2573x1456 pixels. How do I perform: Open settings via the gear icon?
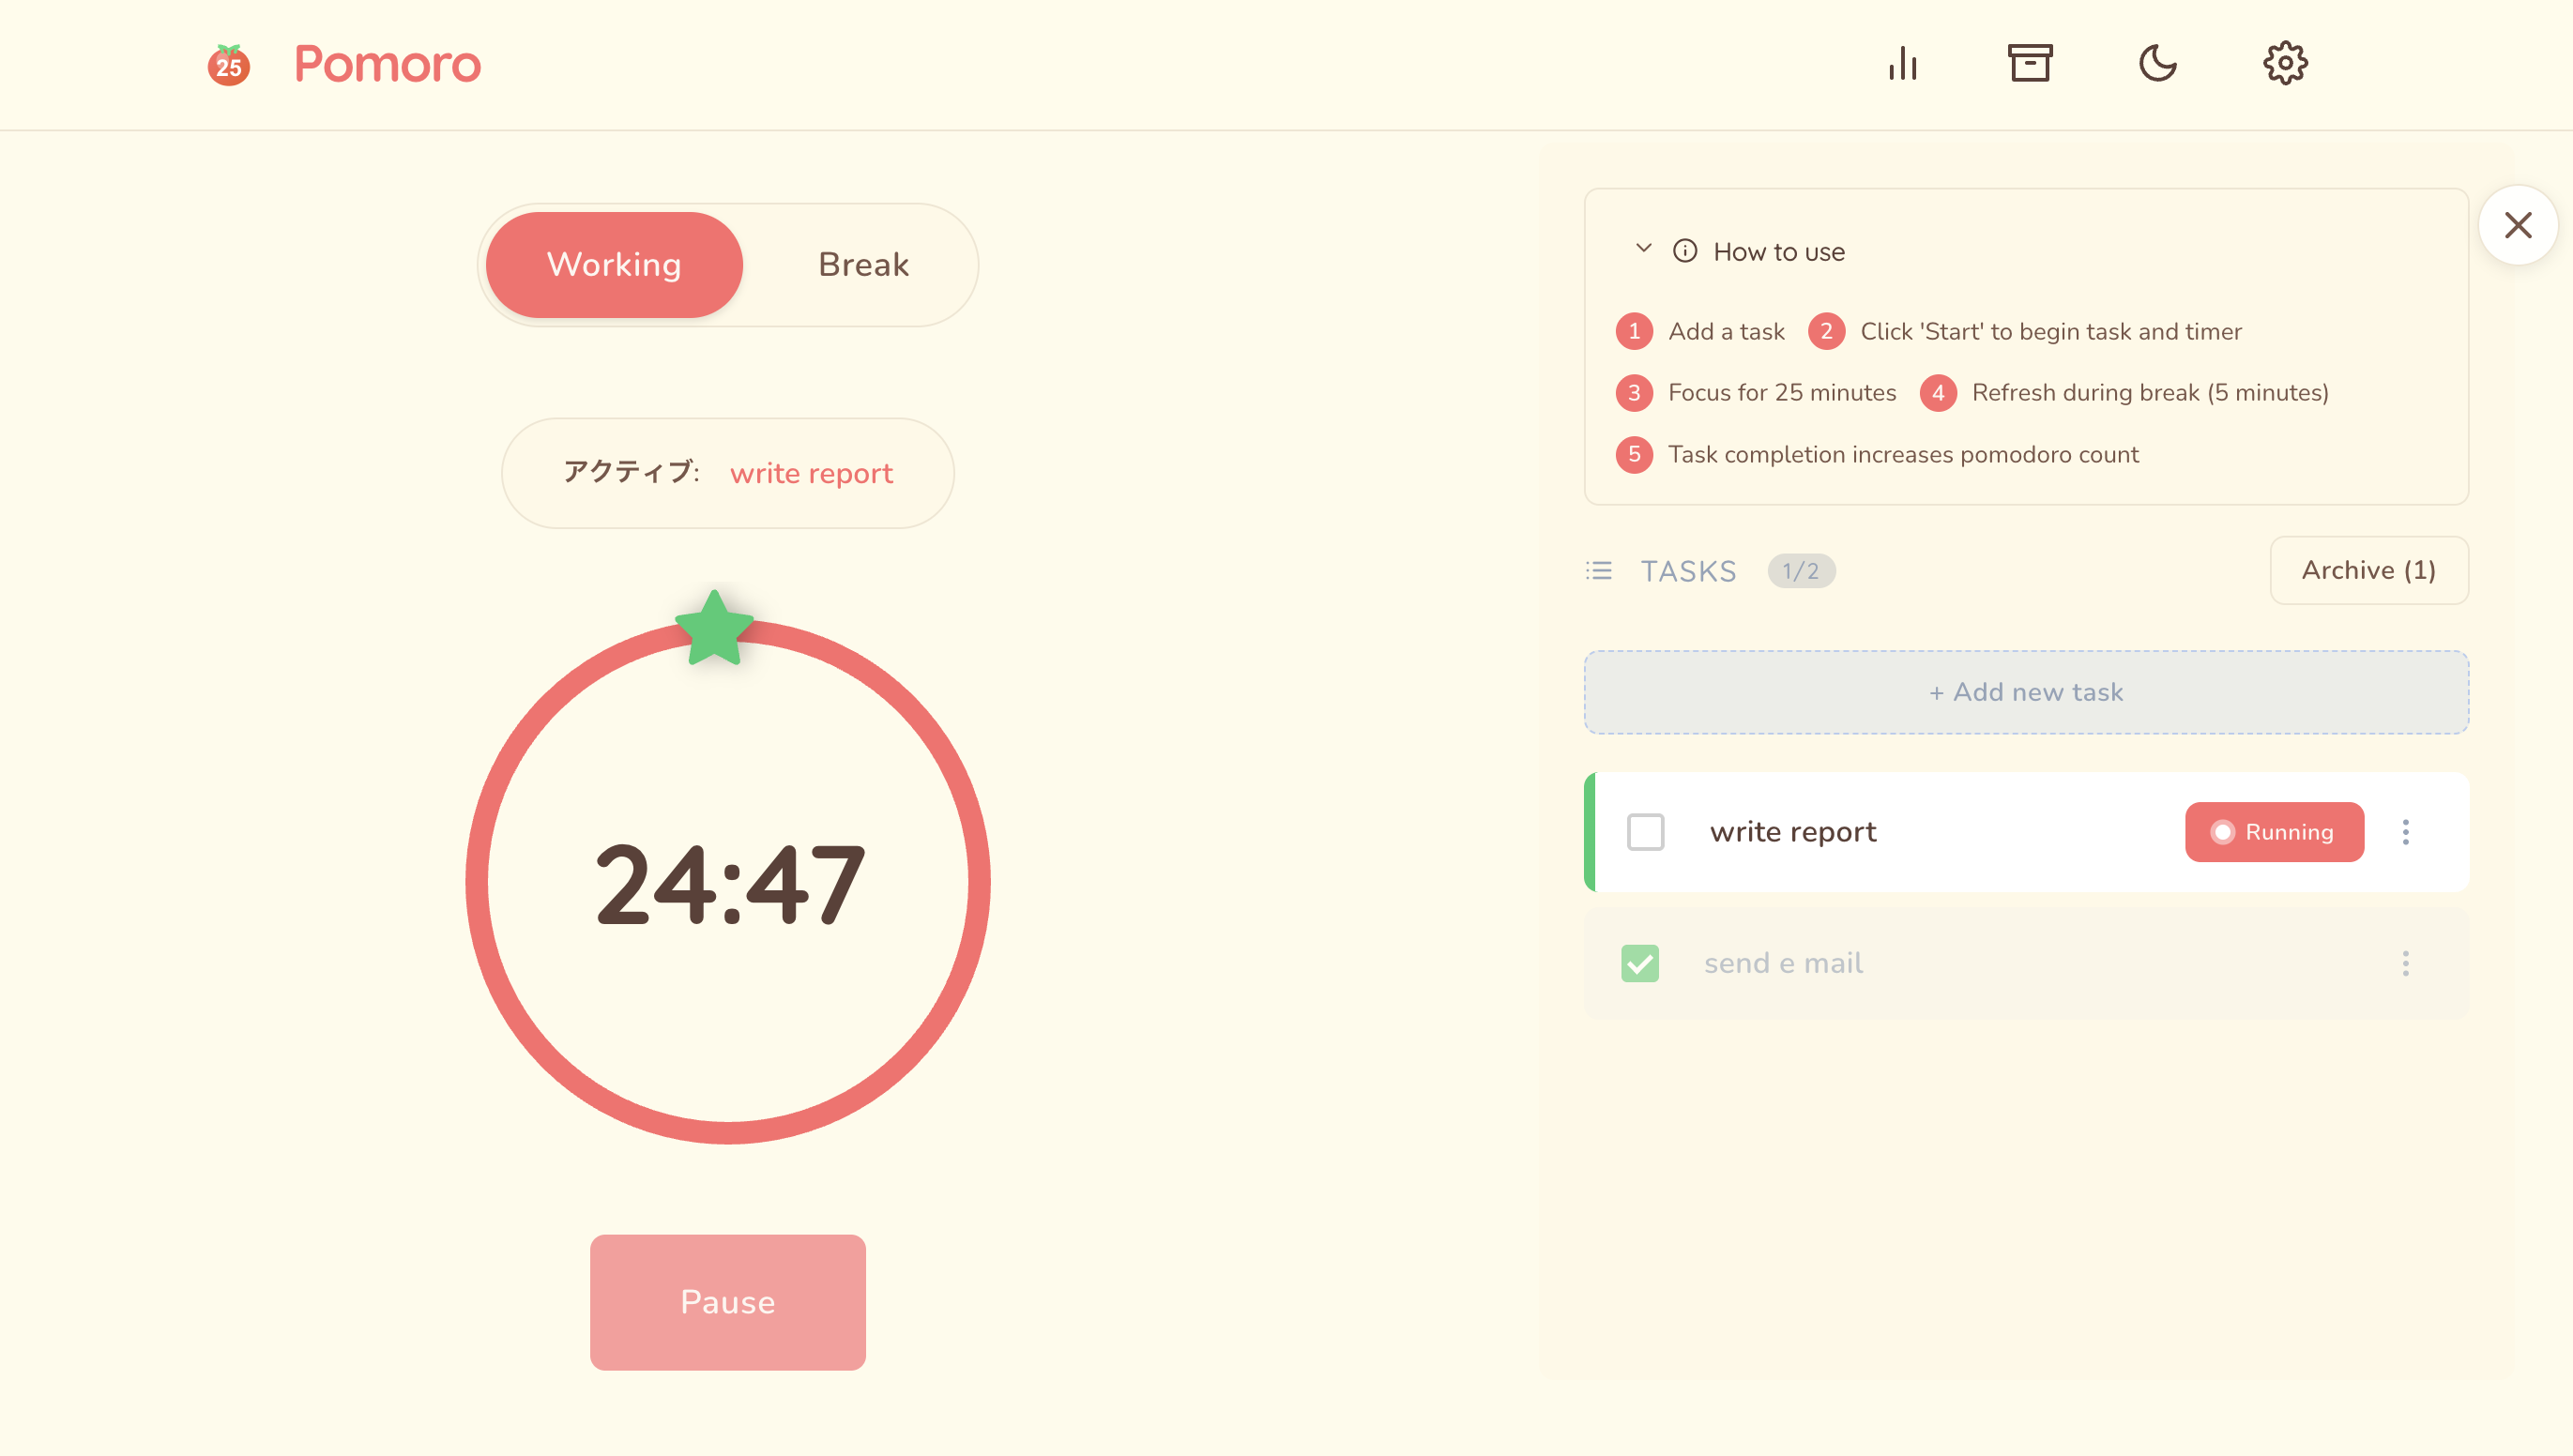[2286, 63]
